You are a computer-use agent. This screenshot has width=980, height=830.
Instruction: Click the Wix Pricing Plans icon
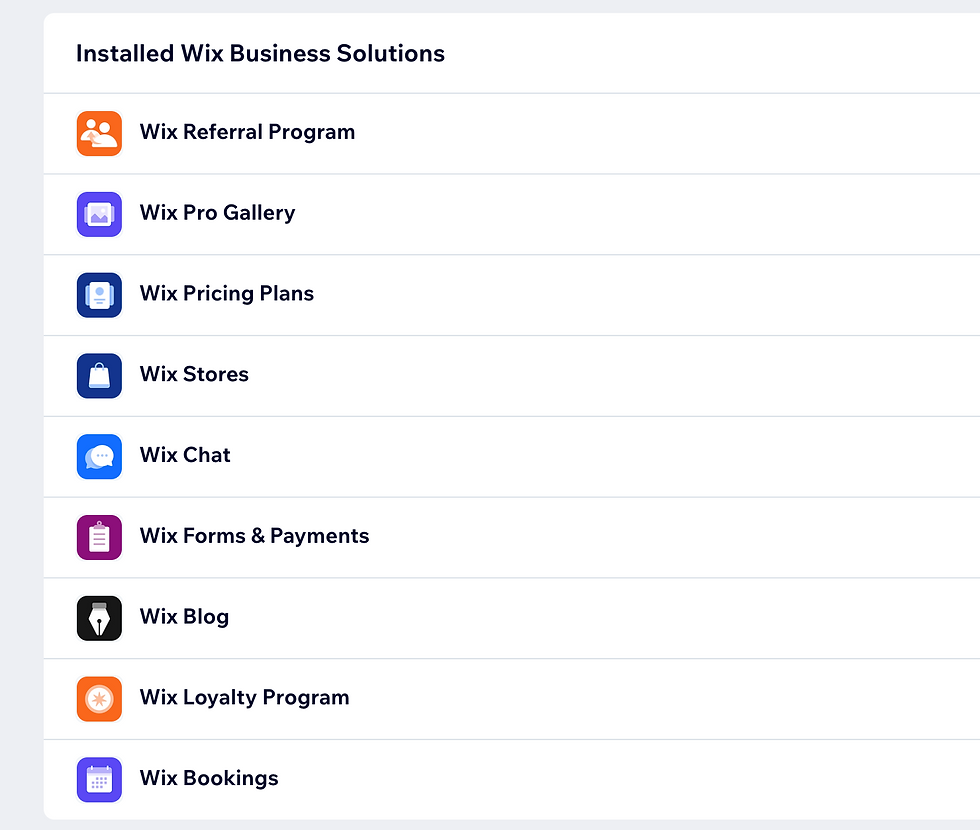point(99,295)
